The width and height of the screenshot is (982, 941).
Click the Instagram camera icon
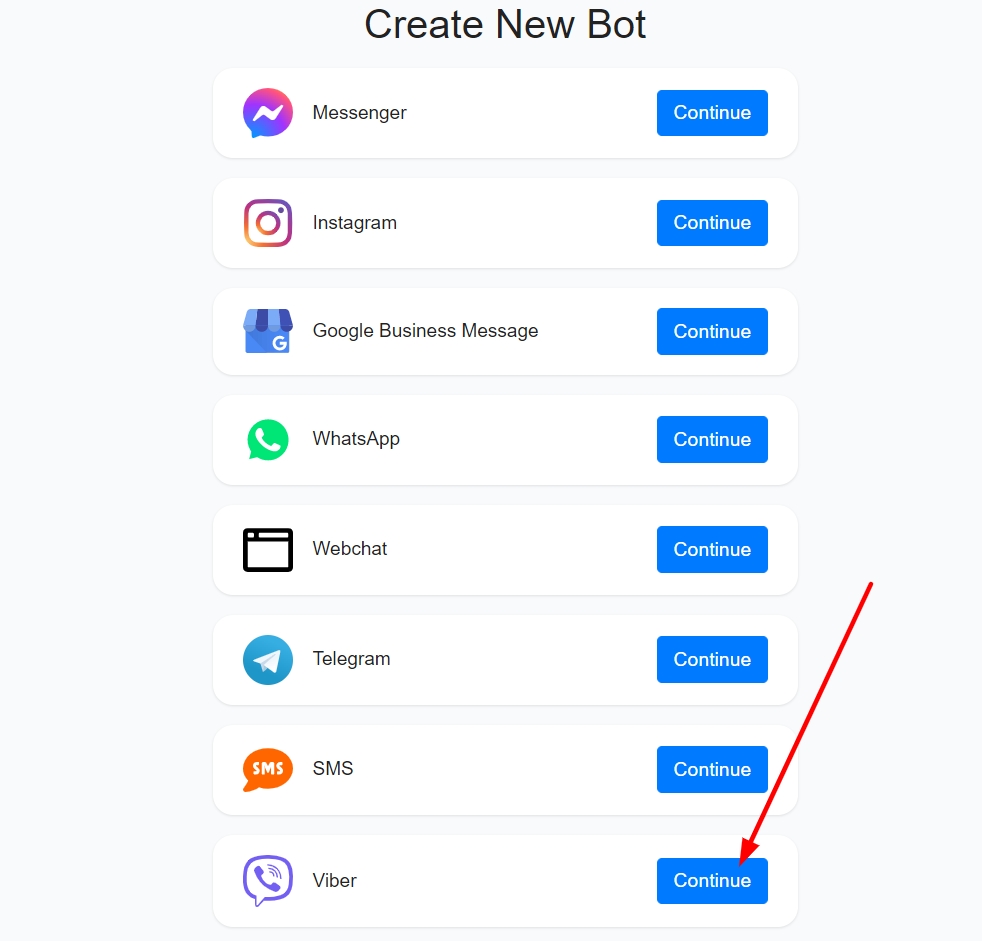point(267,223)
